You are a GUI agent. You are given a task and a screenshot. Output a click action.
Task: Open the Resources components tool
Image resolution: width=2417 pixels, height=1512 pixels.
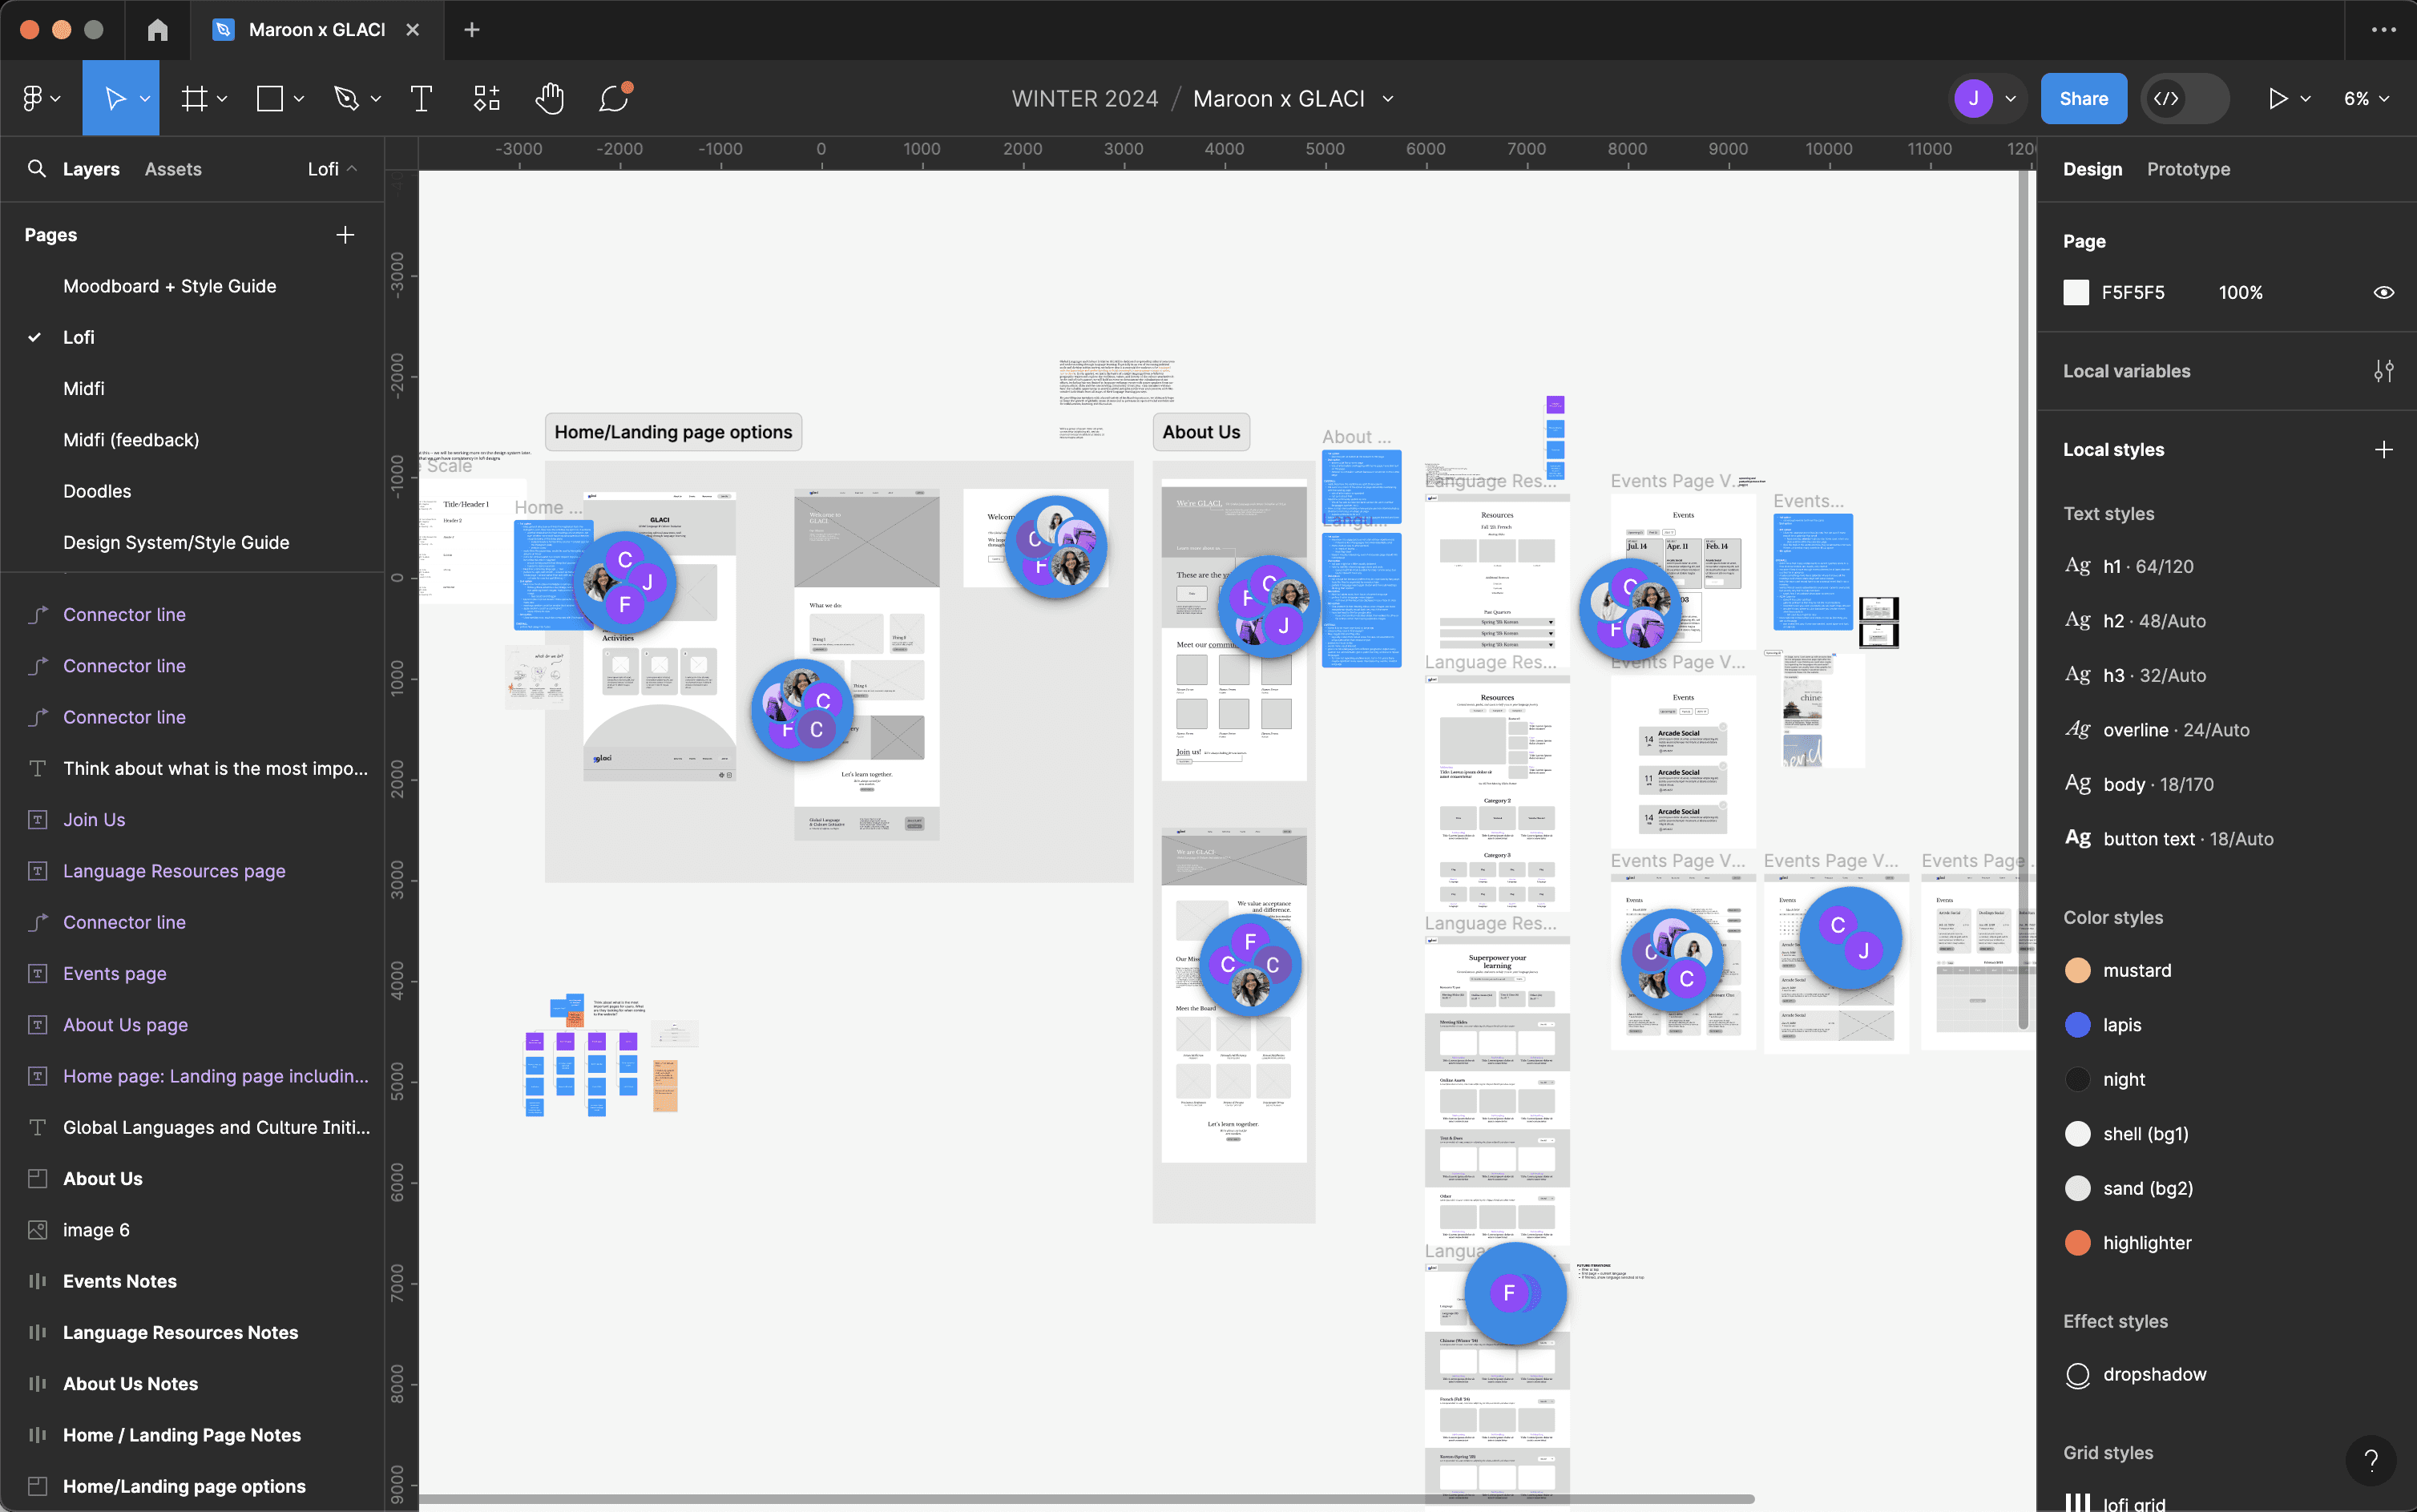point(487,98)
